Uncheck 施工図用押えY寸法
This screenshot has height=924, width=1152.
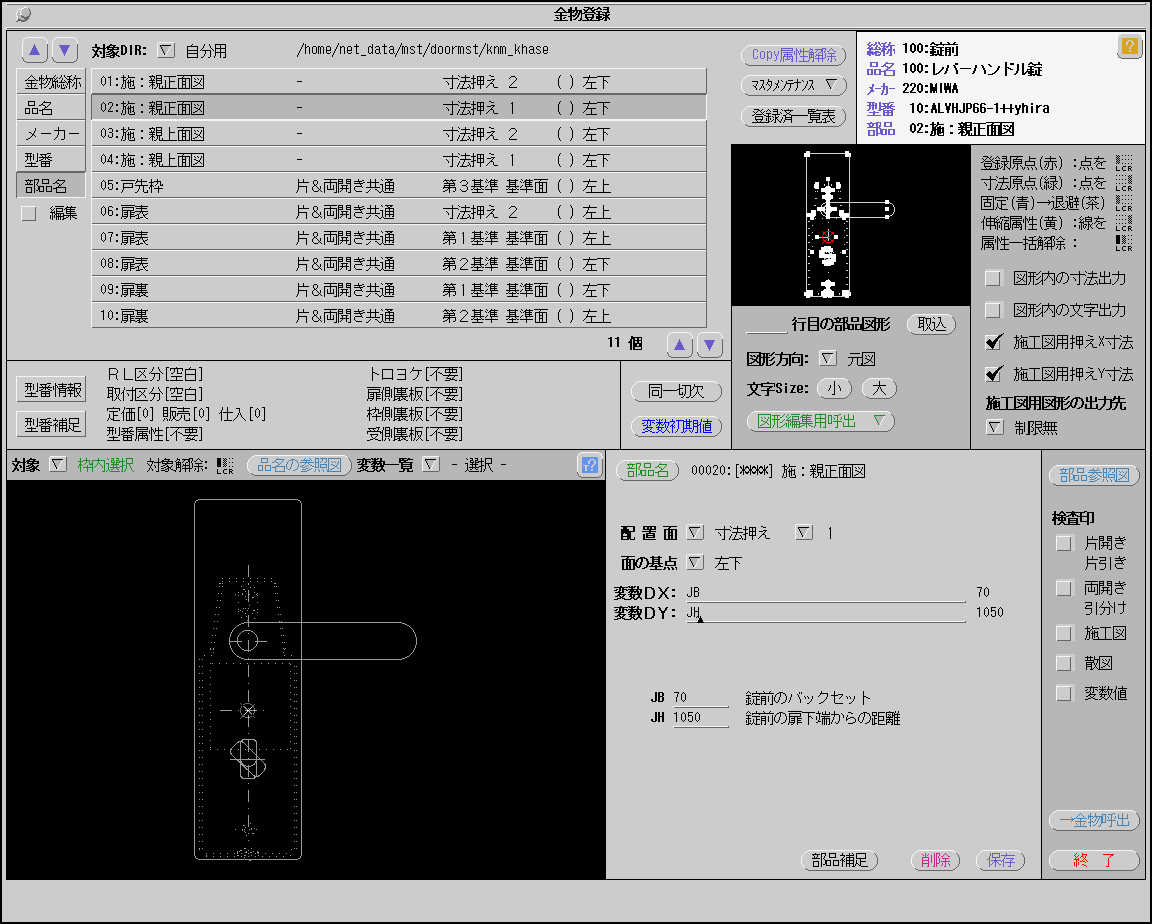tap(993, 374)
